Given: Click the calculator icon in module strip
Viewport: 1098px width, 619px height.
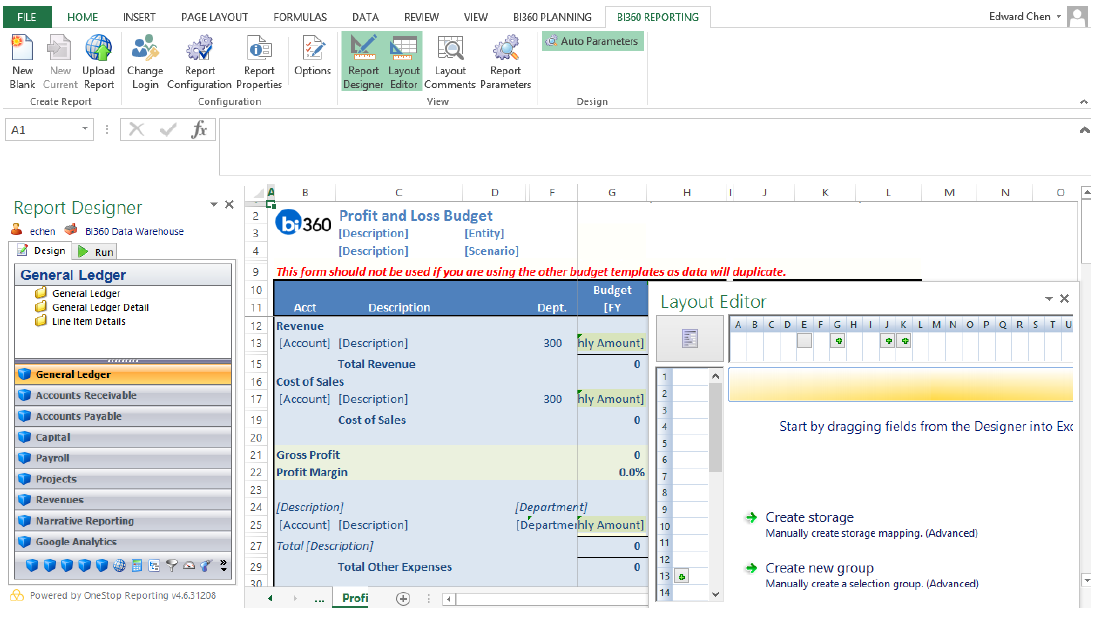Looking at the screenshot, I should (x=137, y=565).
